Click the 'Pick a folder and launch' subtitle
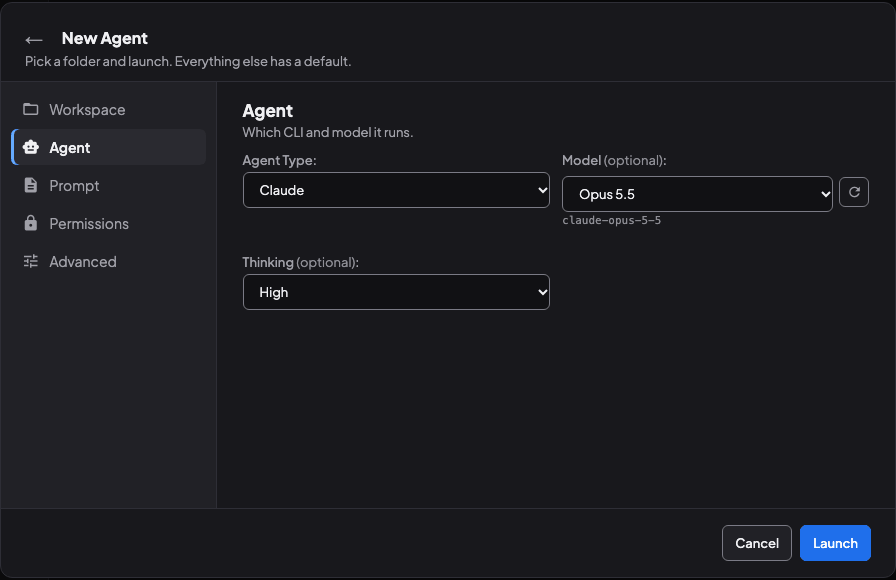The width and height of the screenshot is (896, 580). point(188,61)
